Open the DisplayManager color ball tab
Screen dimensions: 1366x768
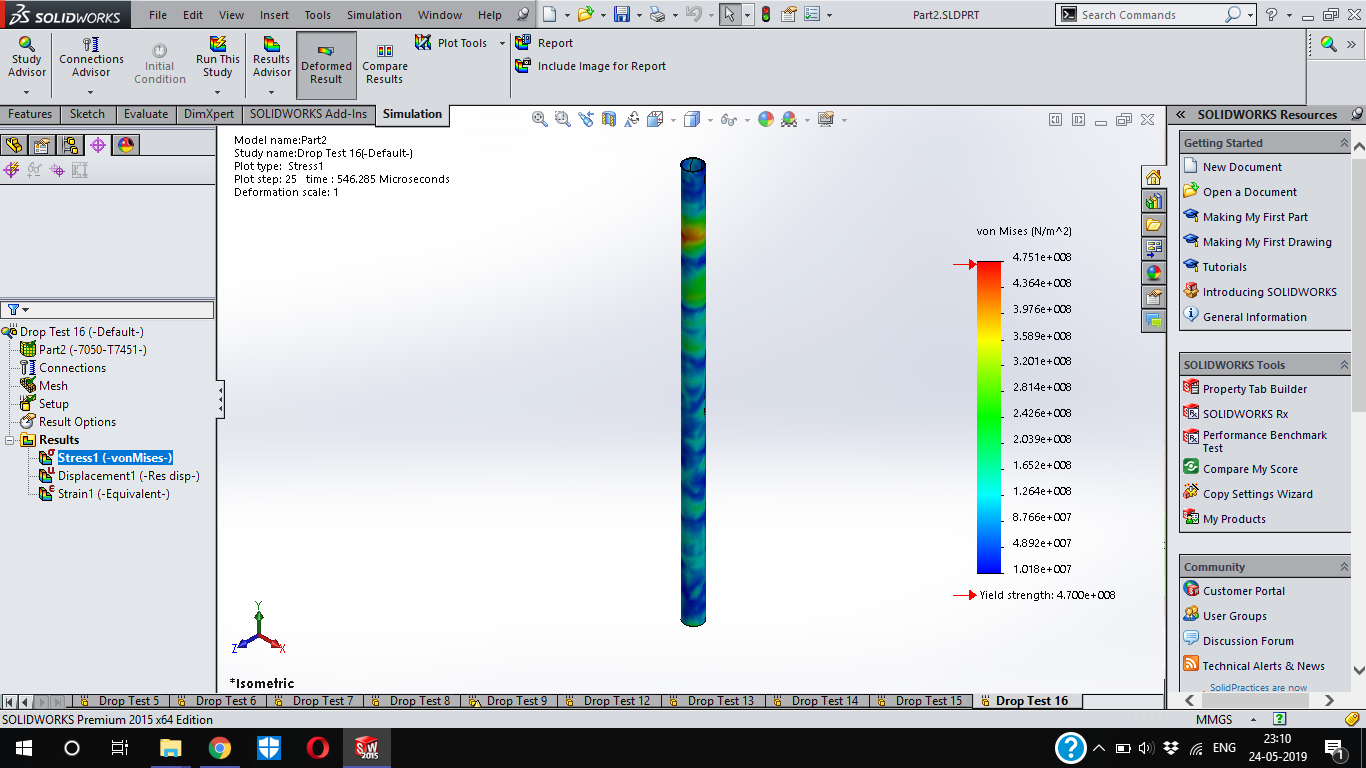tap(125, 145)
